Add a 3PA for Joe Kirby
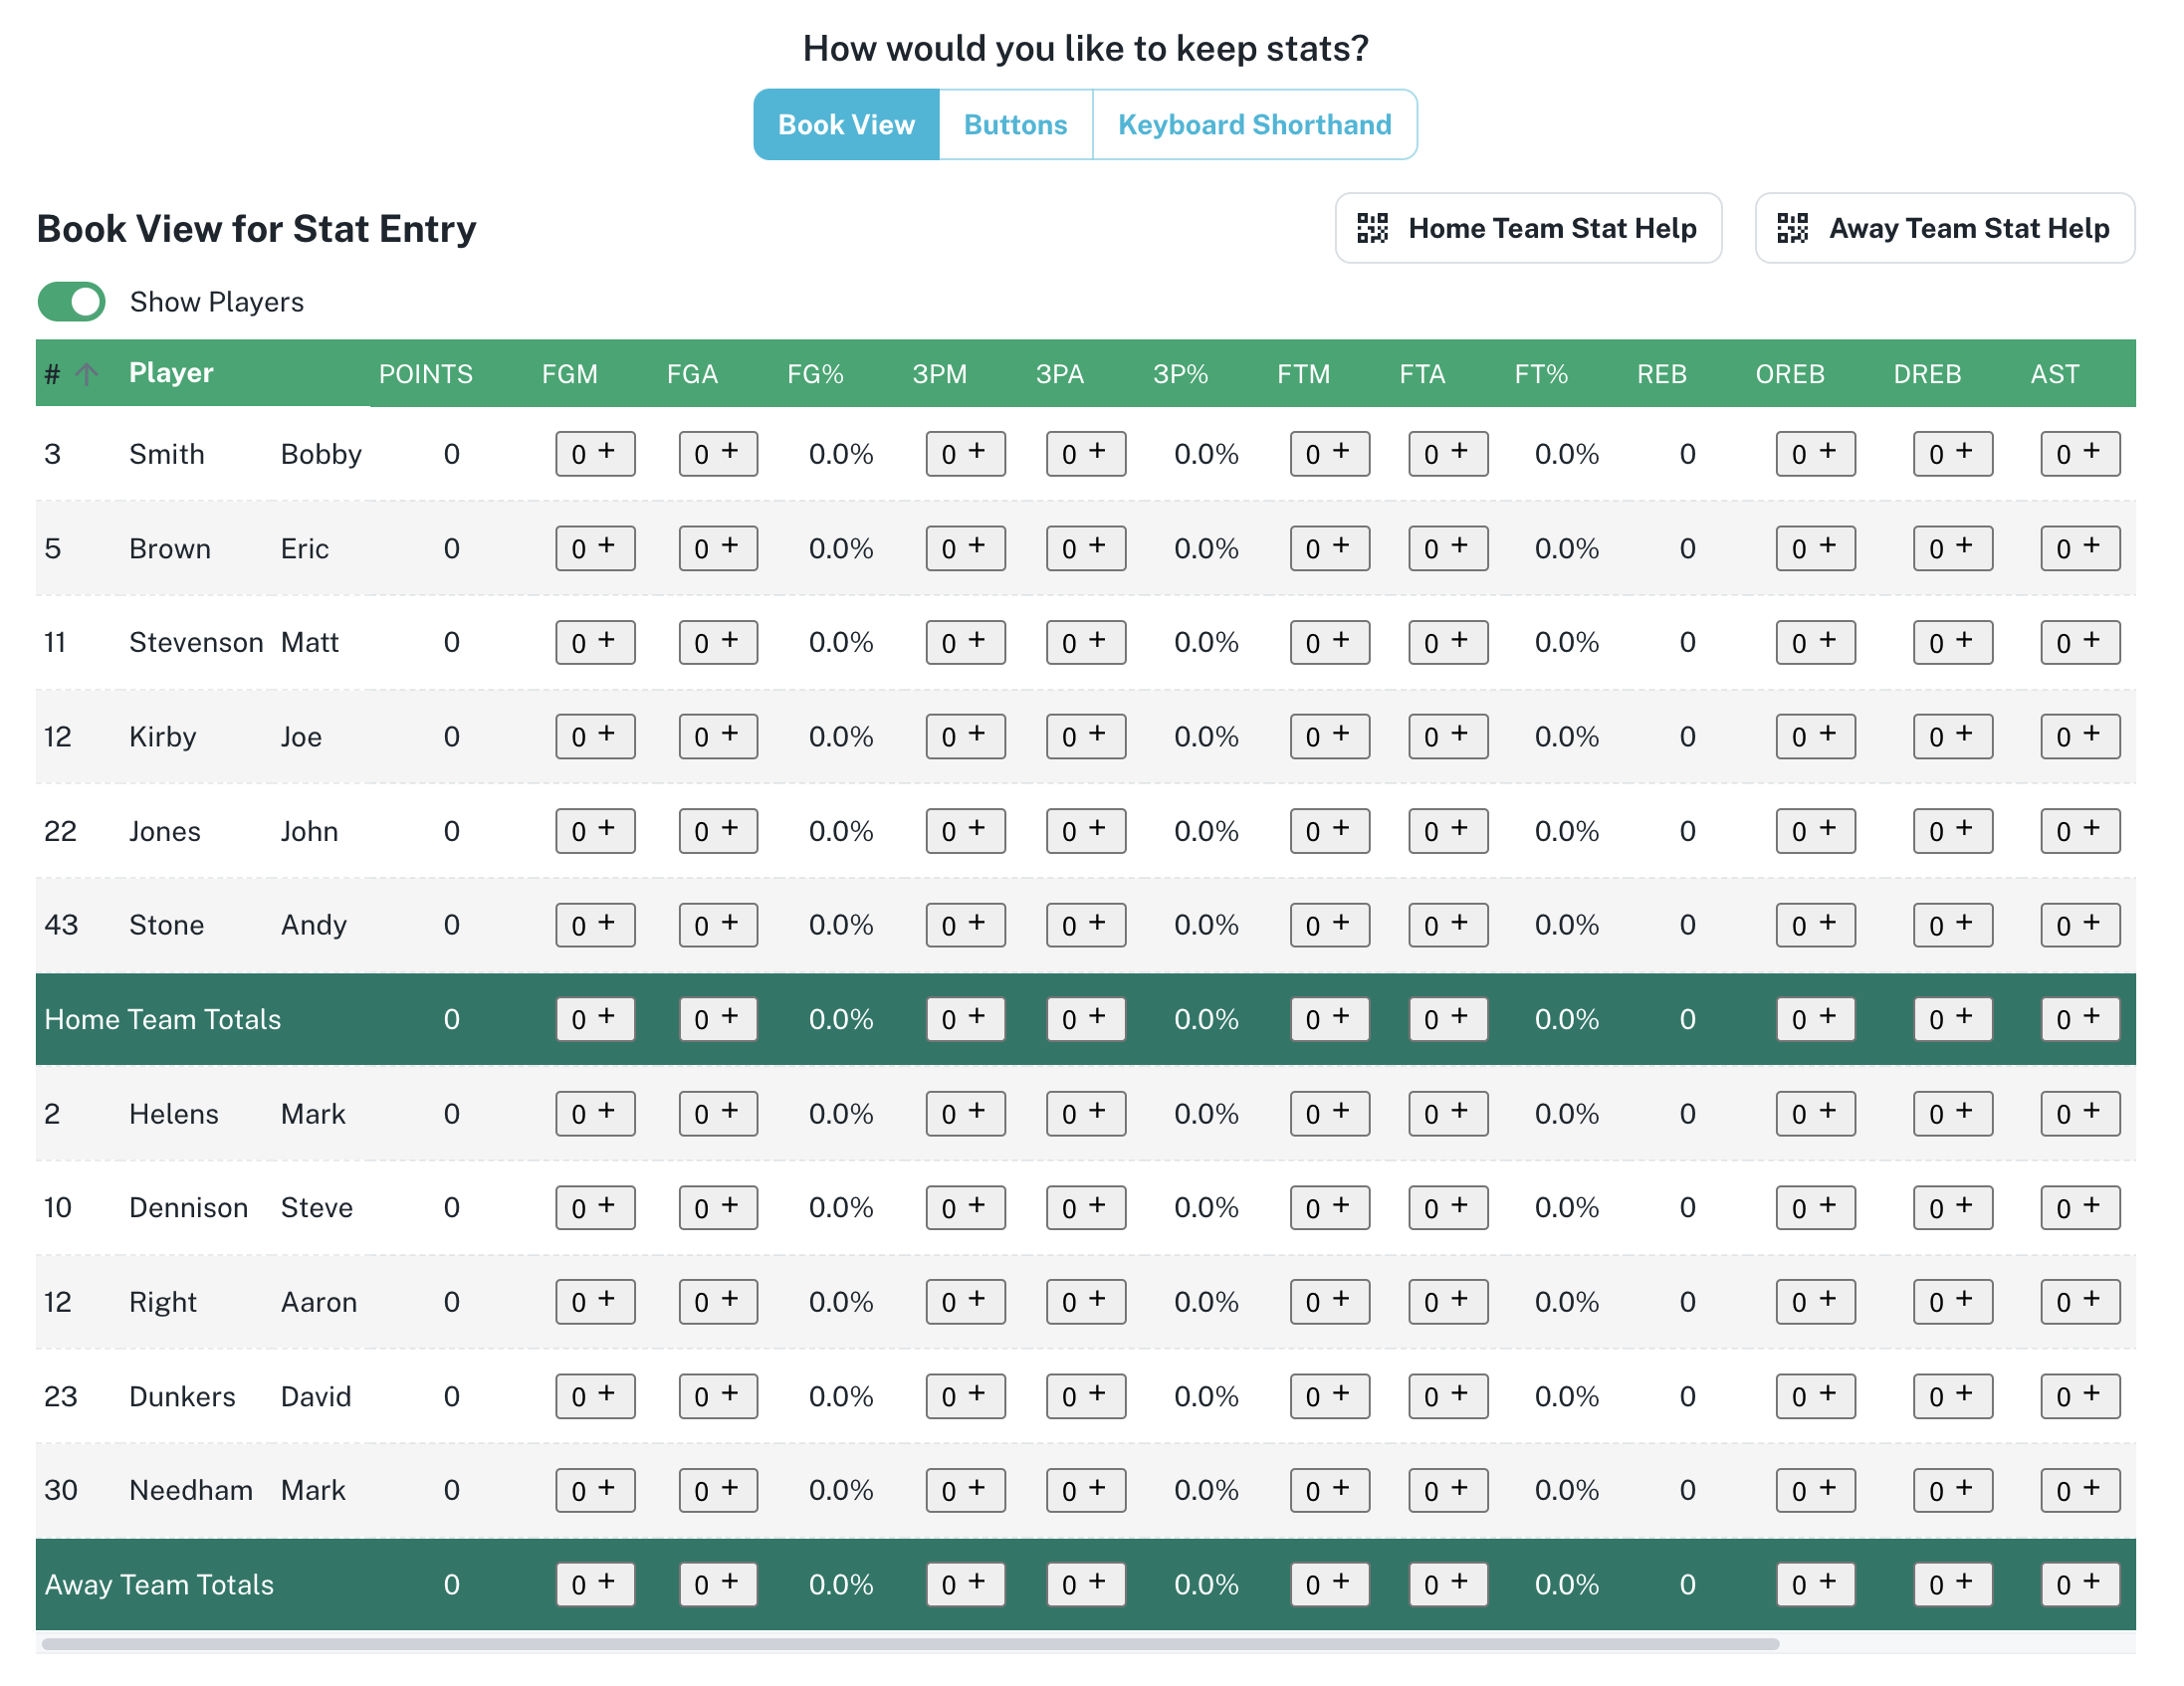2184x1686 pixels. click(1085, 736)
